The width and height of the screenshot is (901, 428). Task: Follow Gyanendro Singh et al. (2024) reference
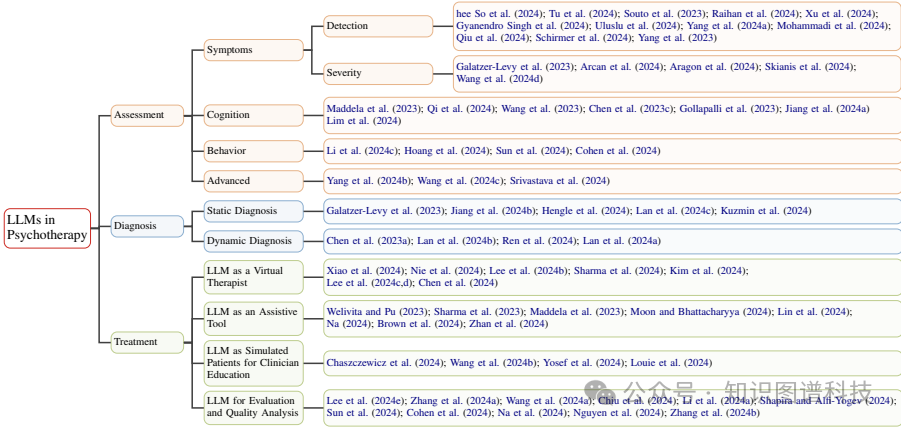[x=523, y=26]
